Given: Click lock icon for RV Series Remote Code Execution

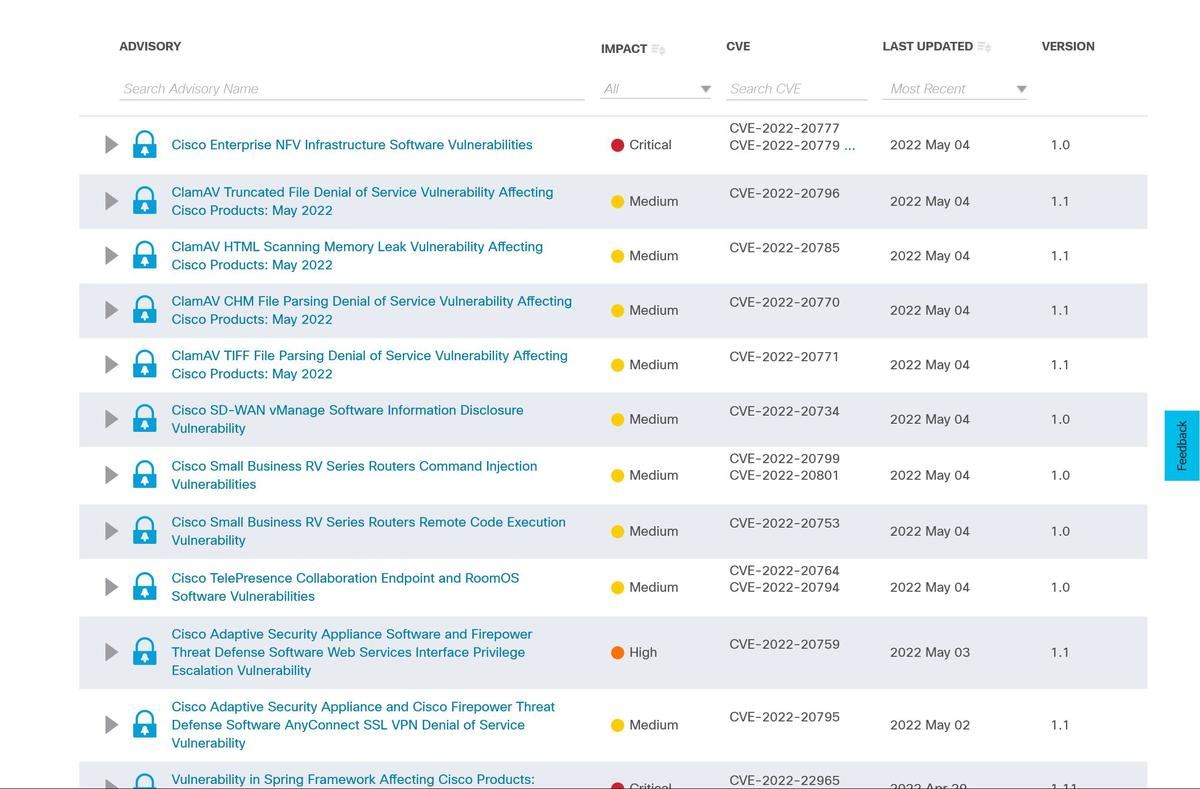Looking at the screenshot, I should point(145,530).
